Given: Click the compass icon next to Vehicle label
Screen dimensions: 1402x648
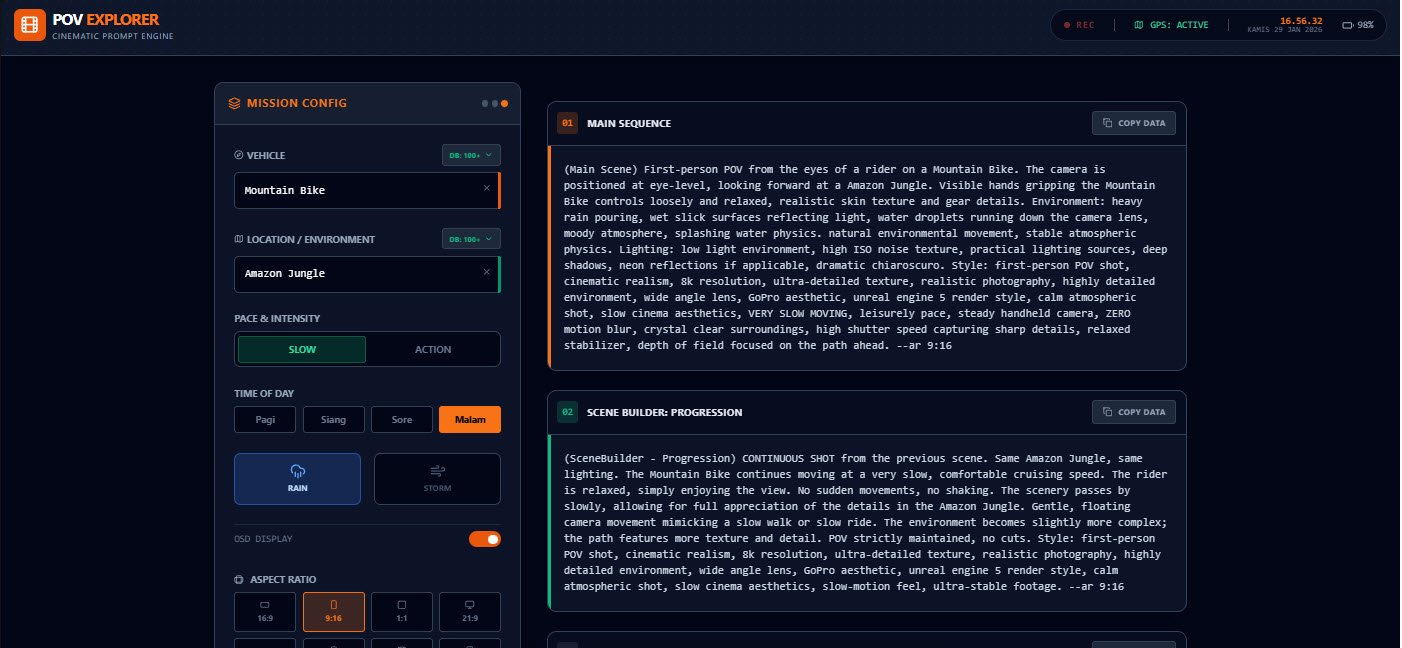Looking at the screenshot, I should click(x=238, y=155).
